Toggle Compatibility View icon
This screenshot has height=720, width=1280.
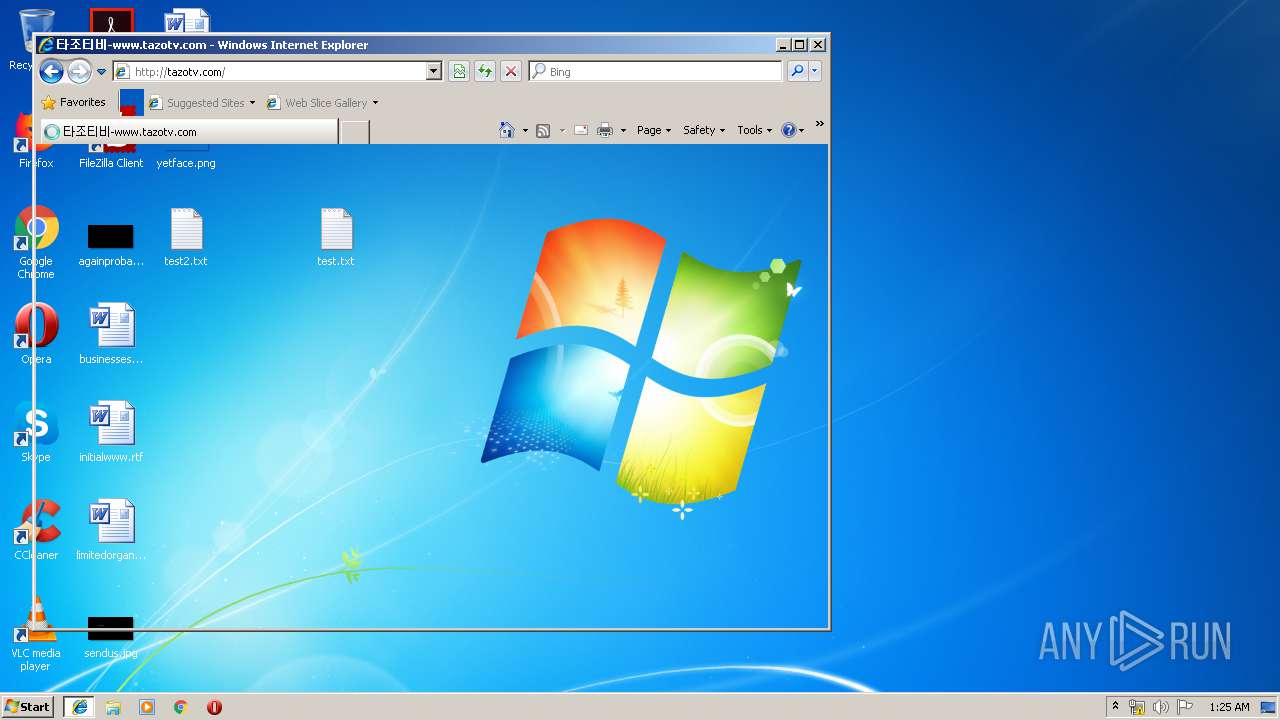(459, 71)
